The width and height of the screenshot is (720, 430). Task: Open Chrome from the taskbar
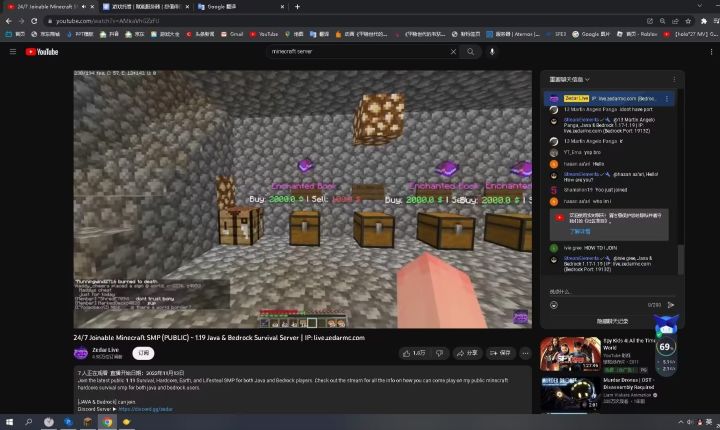pyautogui.click(x=107, y=422)
